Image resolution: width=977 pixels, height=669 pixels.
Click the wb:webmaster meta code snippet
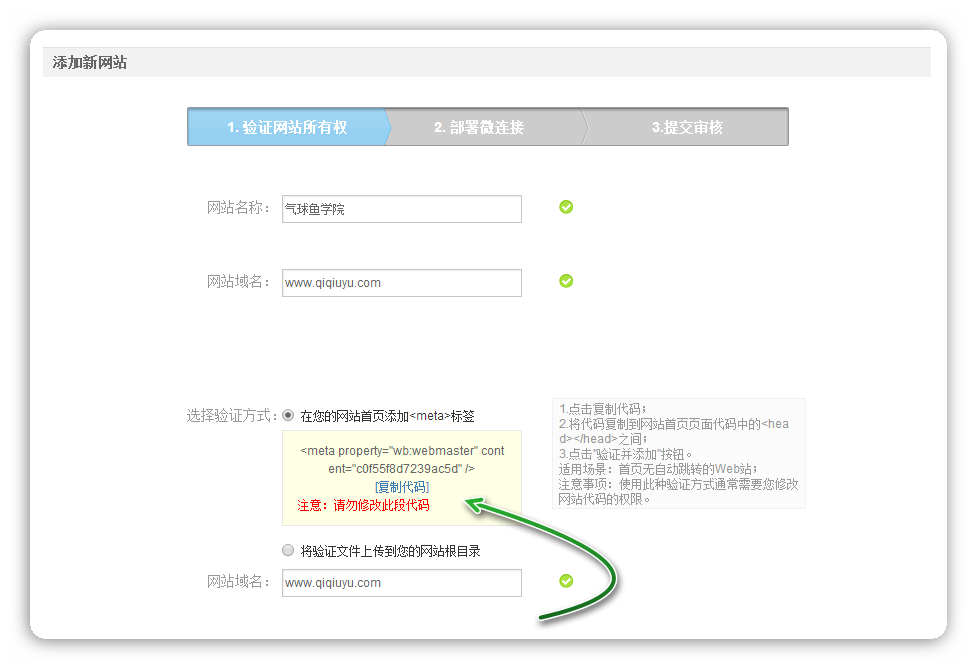tap(402, 460)
